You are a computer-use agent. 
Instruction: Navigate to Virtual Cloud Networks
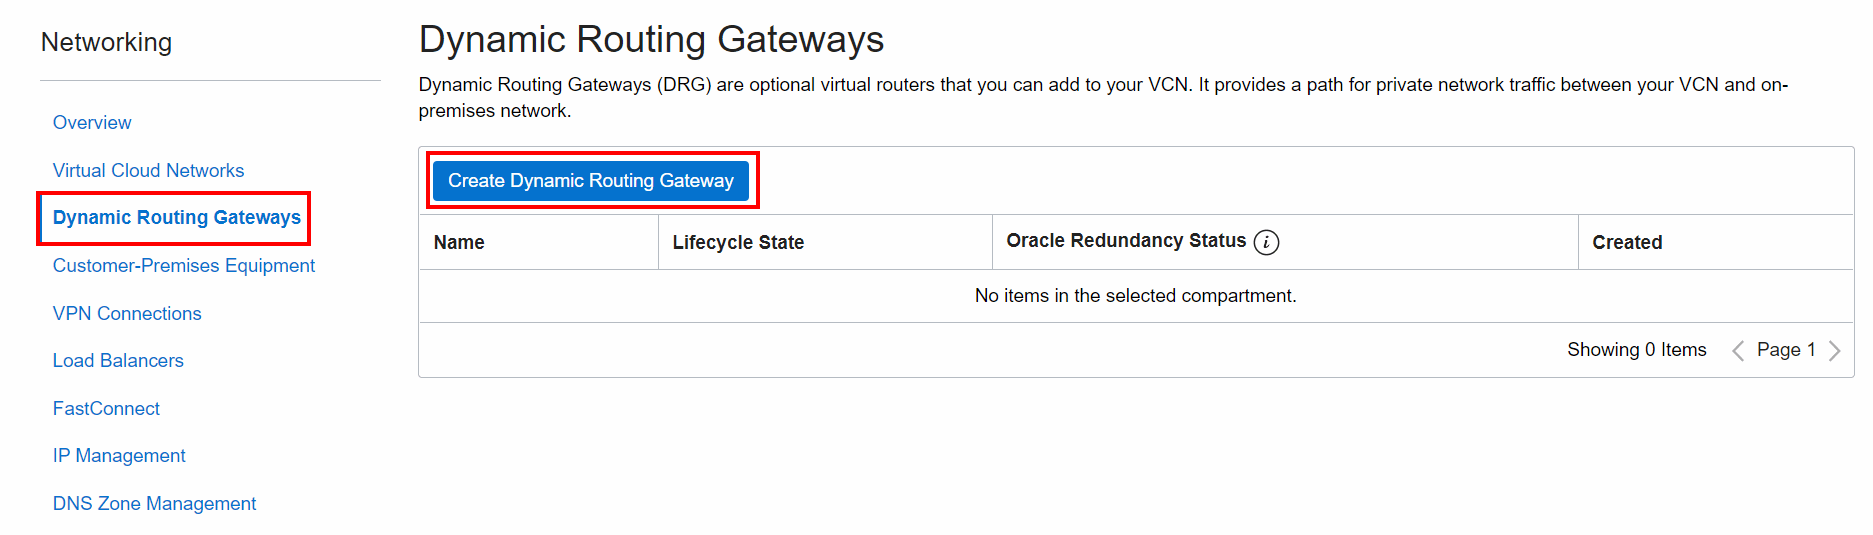tap(148, 171)
